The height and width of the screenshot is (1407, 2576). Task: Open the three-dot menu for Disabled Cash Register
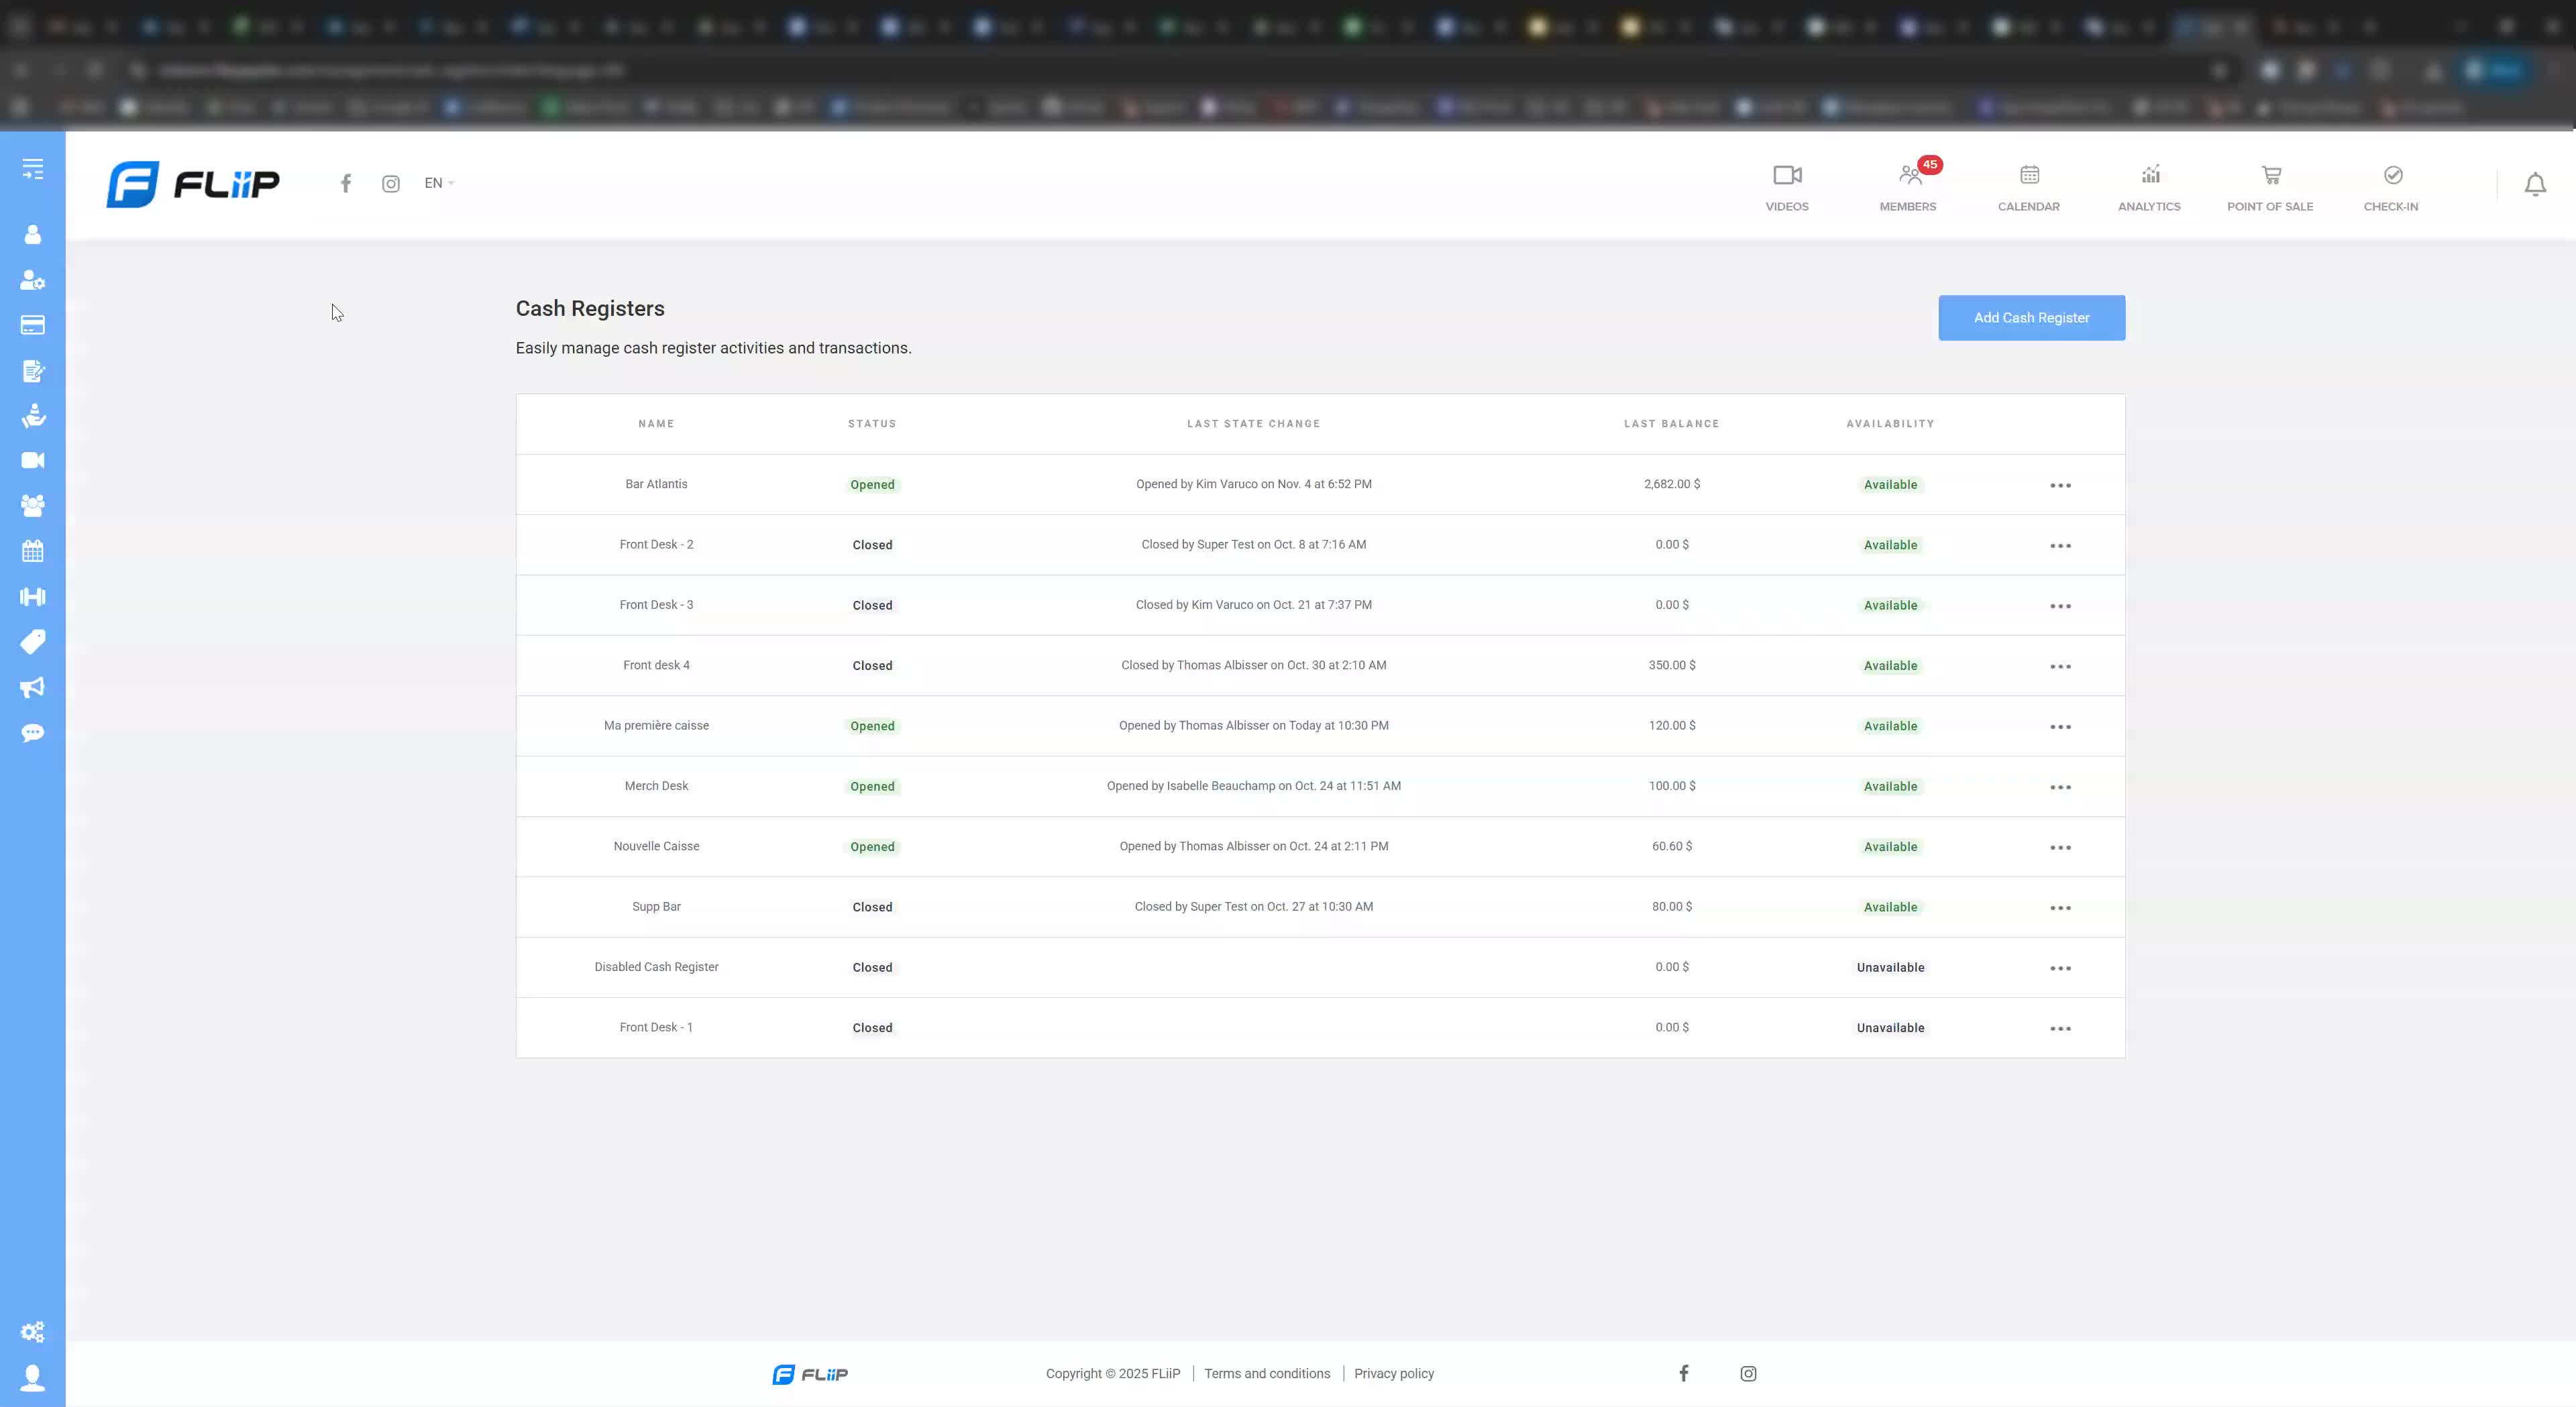(x=2061, y=968)
